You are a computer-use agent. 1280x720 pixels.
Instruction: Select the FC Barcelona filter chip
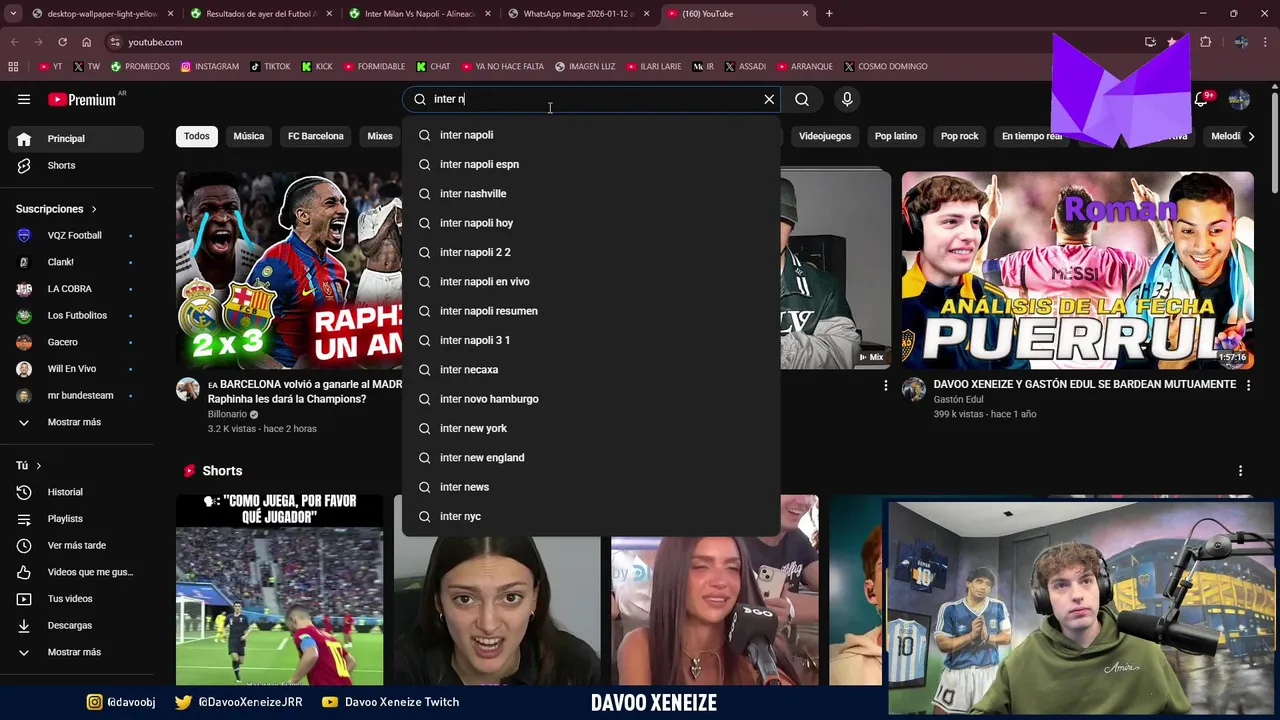click(x=316, y=136)
